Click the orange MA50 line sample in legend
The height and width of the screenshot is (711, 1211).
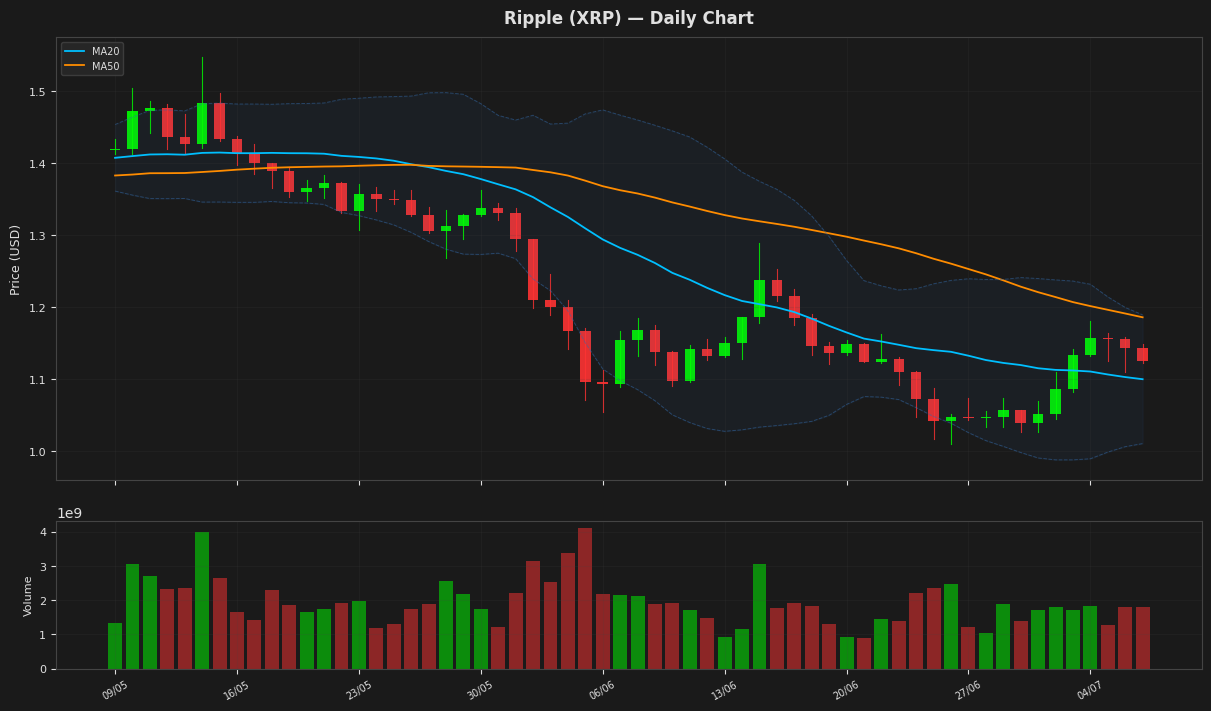pos(75,67)
